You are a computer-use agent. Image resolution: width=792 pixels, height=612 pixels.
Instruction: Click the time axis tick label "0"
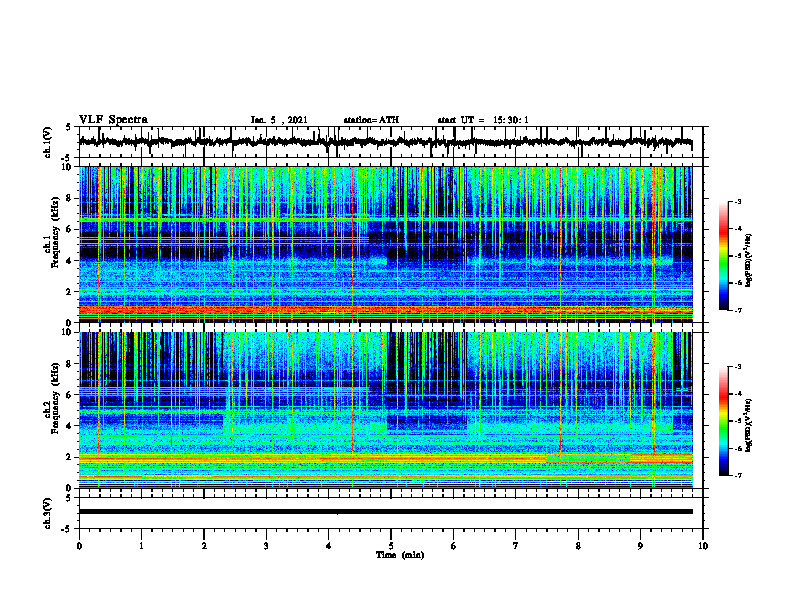79,546
